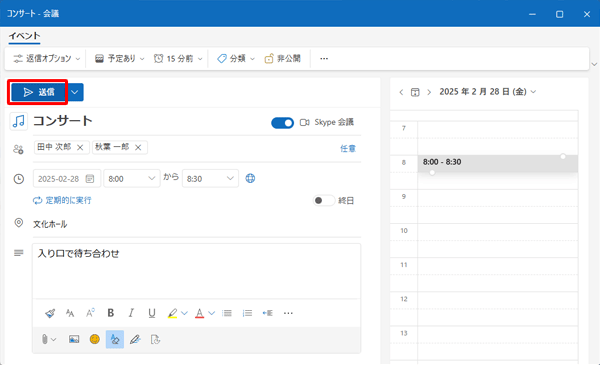Open more formatting options ellipsis
600x365 pixels.
point(288,313)
